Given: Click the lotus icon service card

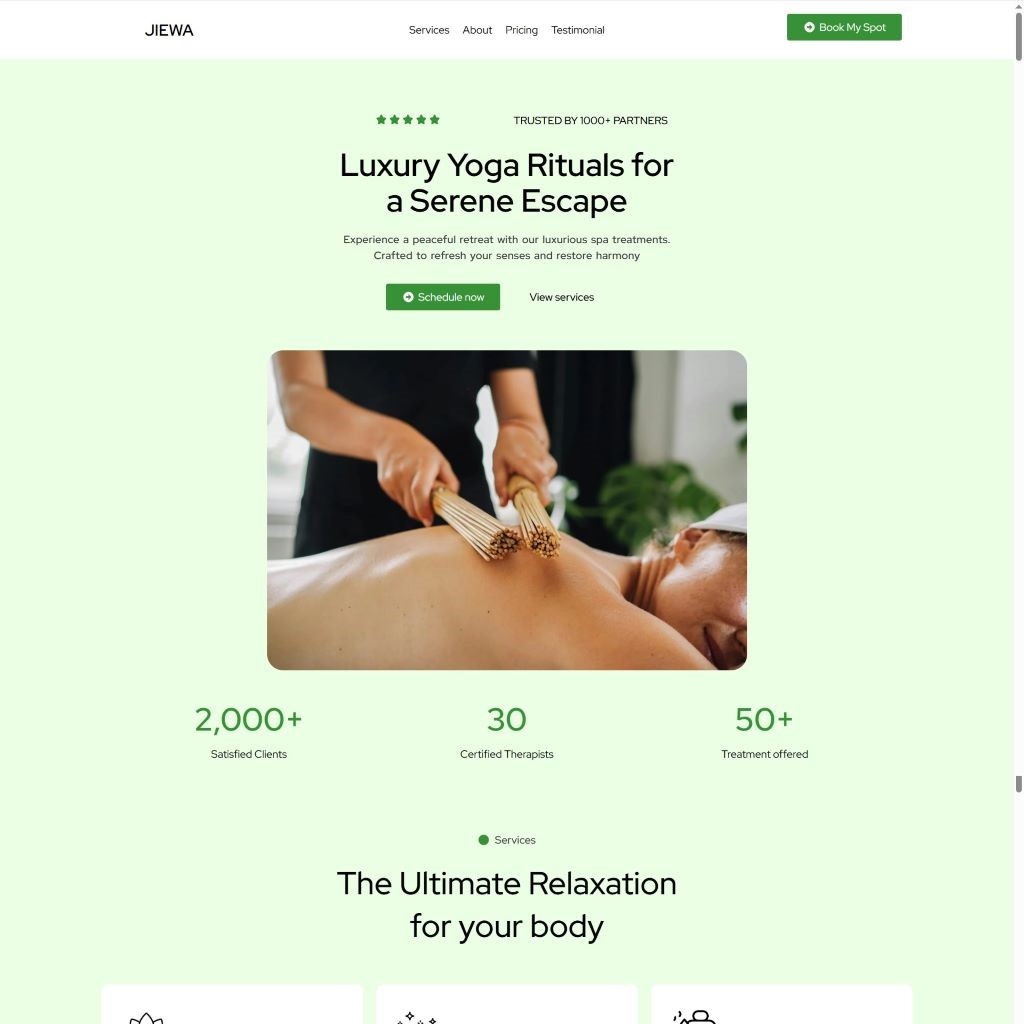Looking at the screenshot, I should tap(232, 1004).
